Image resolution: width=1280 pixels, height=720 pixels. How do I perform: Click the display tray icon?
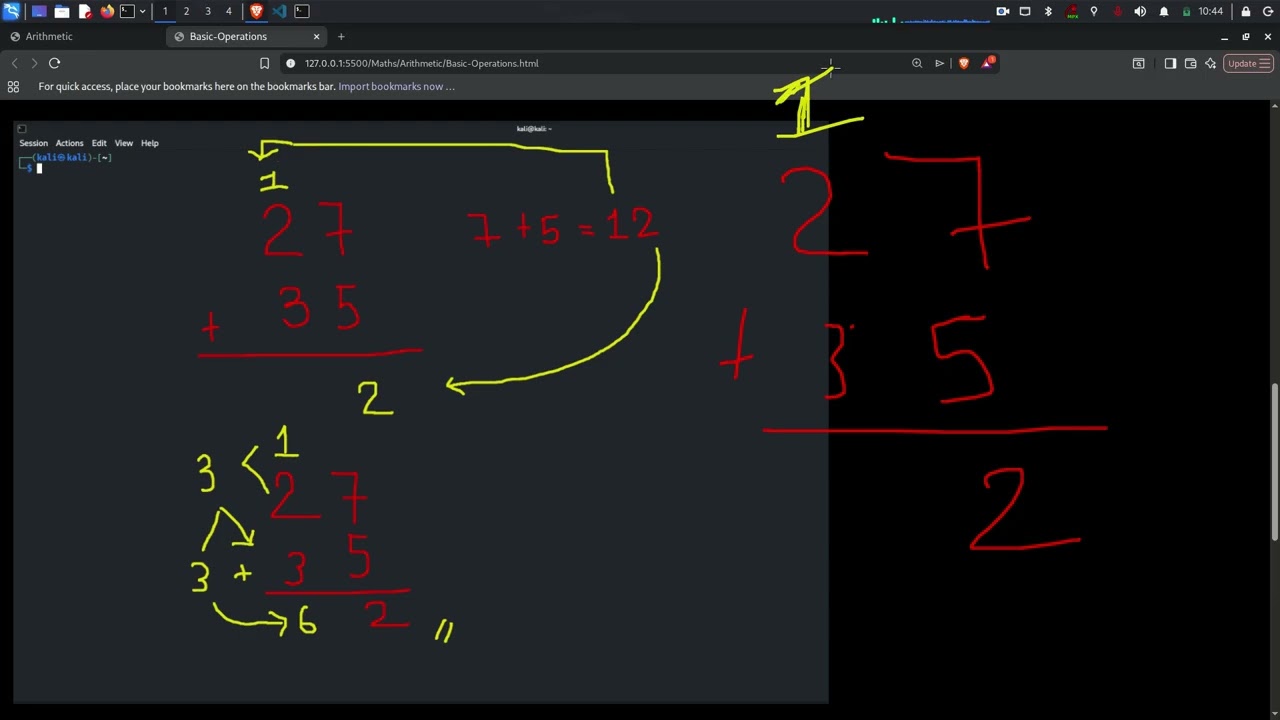(x=1025, y=11)
